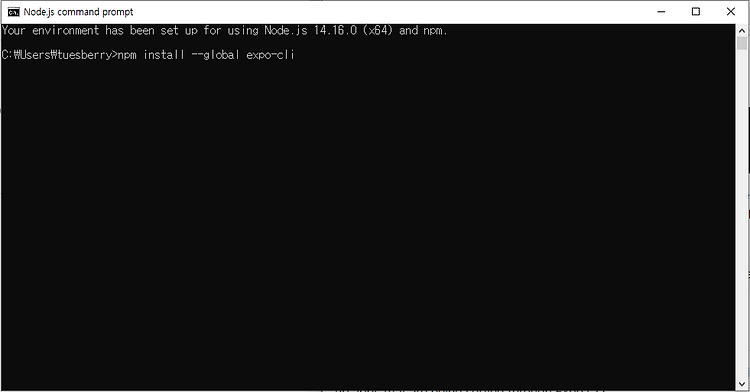Viewport: 750px width, 392px height.
Task: Click the word "environment" in first line
Action: tap(66, 30)
